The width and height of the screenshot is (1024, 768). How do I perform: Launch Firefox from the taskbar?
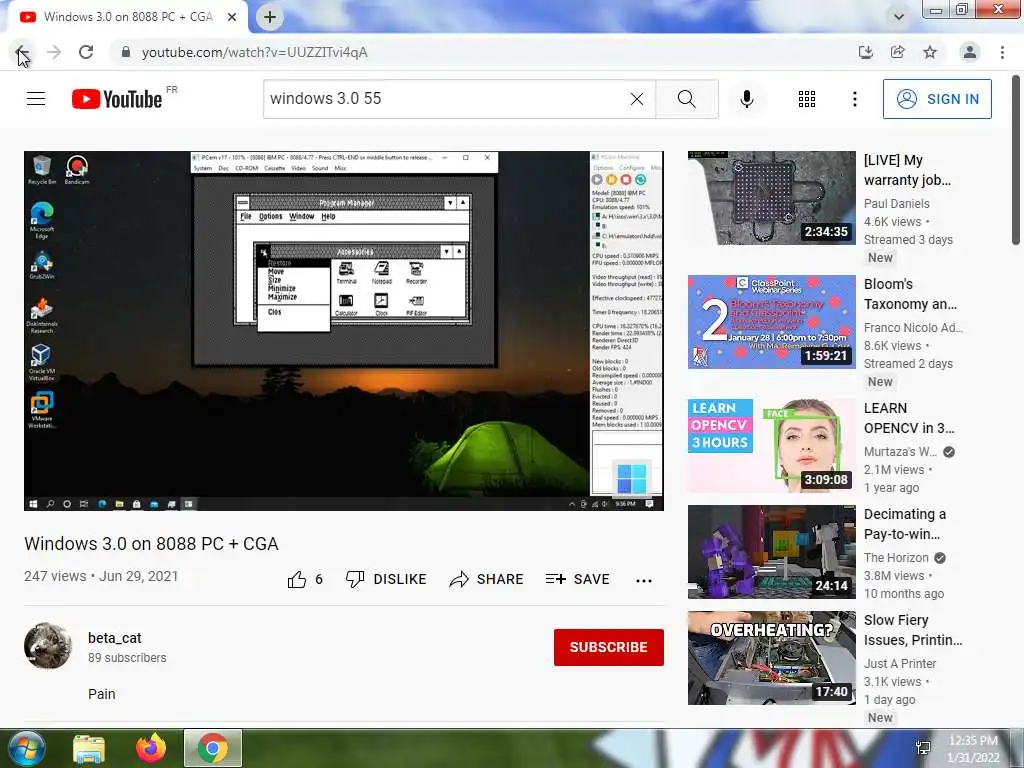(x=151, y=748)
